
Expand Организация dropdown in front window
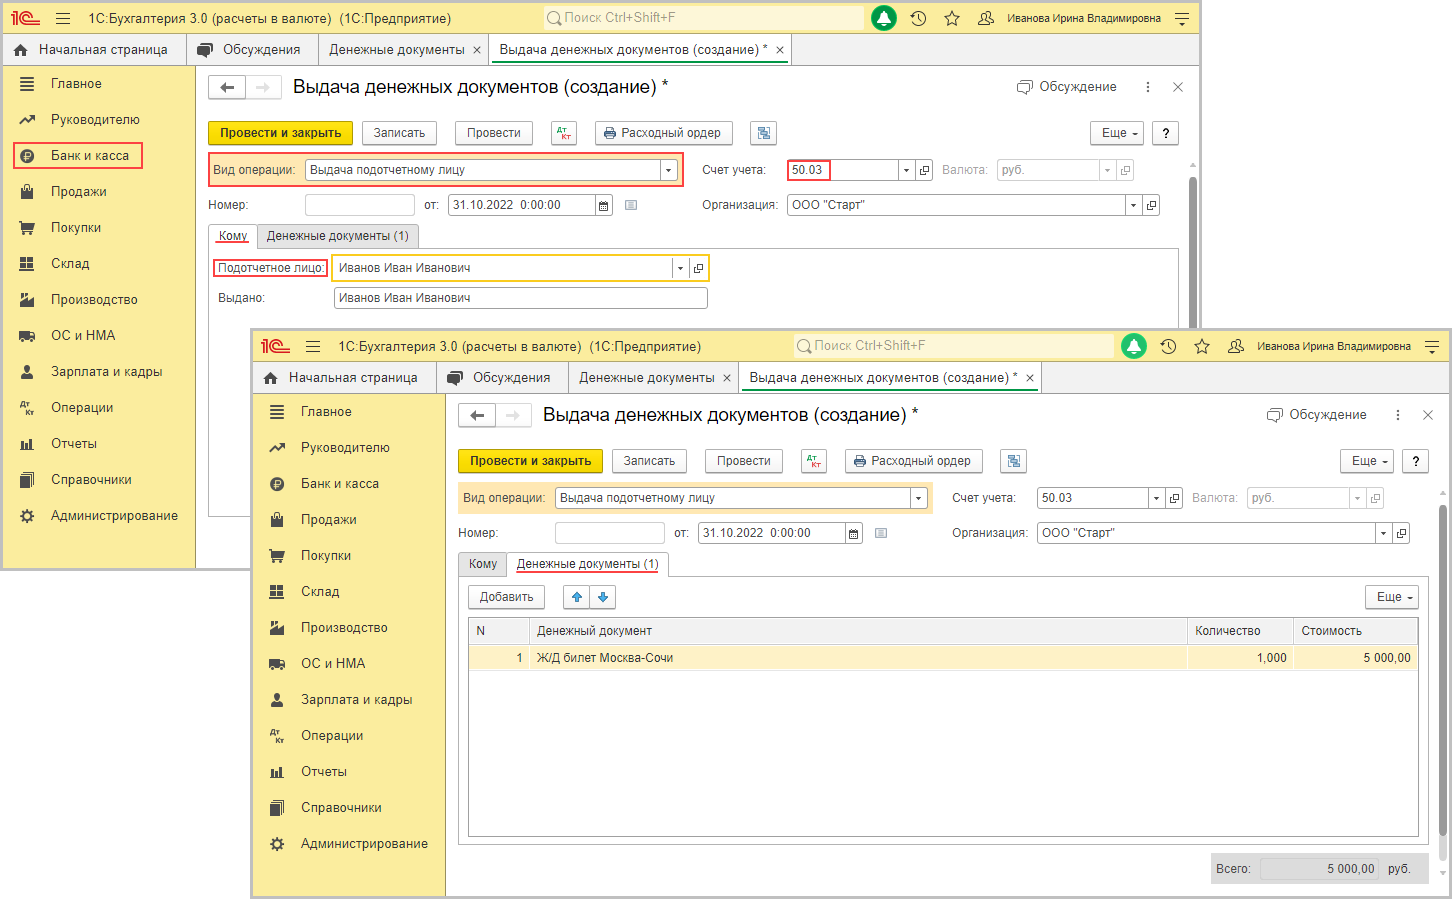pyautogui.click(x=1383, y=533)
